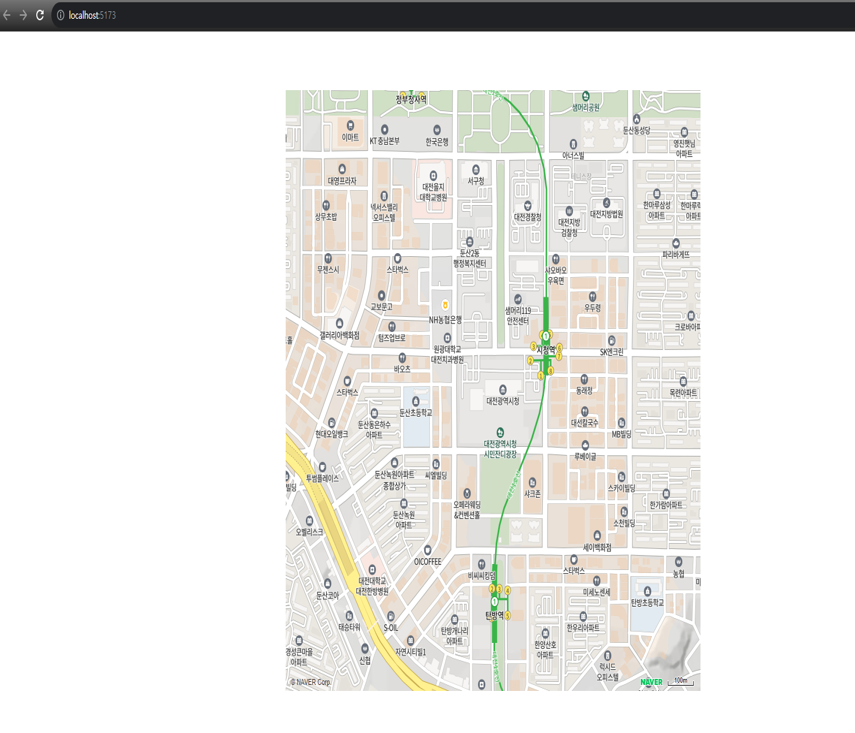Click the 원광대학교 대전치과병원 label
The image size is (855, 733).
(x=447, y=355)
